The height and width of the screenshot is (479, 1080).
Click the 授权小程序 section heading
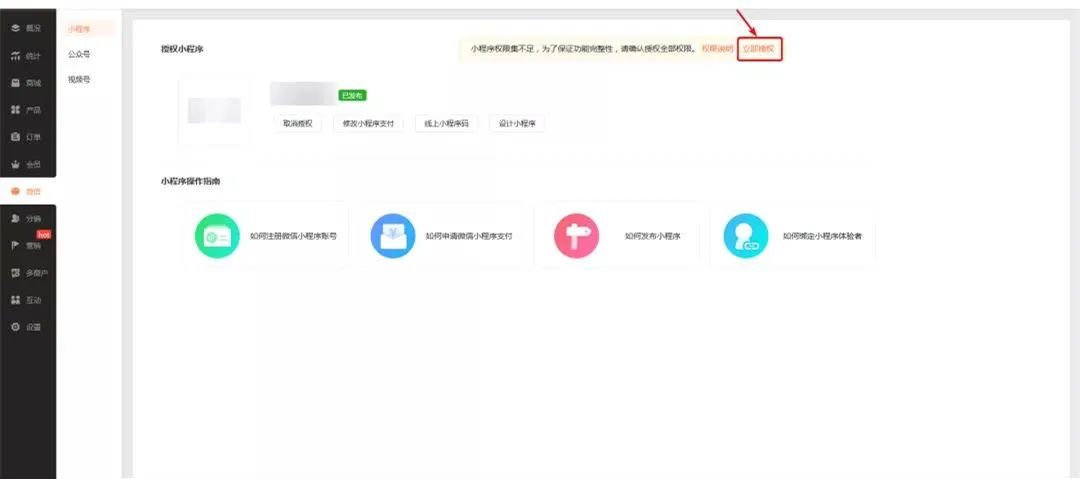click(x=182, y=50)
